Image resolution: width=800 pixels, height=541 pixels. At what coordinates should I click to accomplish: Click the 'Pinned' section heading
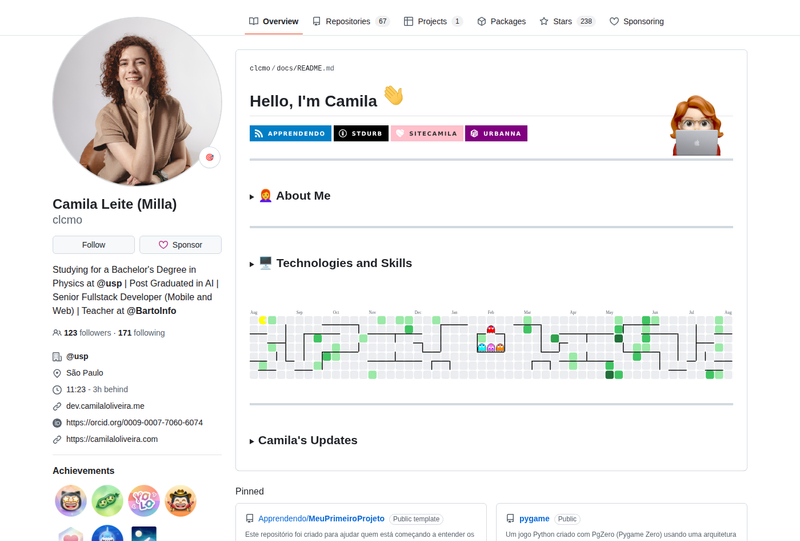(249, 491)
